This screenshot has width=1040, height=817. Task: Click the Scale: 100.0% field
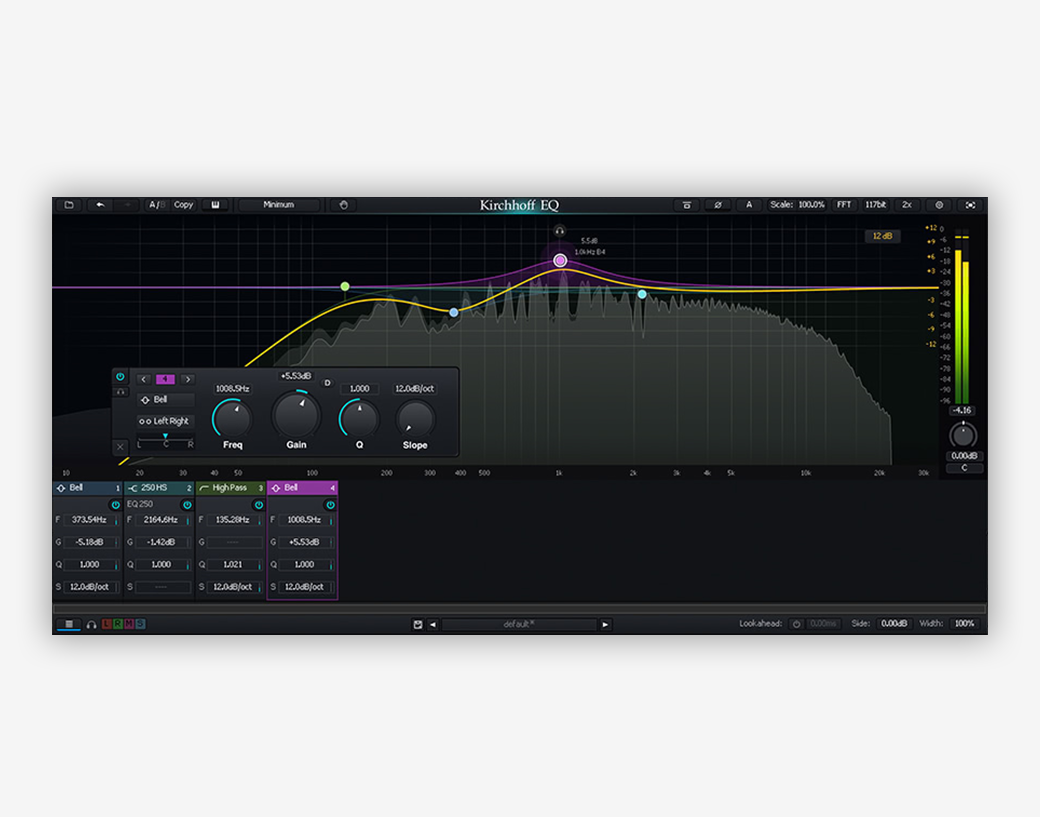pyautogui.click(x=797, y=205)
